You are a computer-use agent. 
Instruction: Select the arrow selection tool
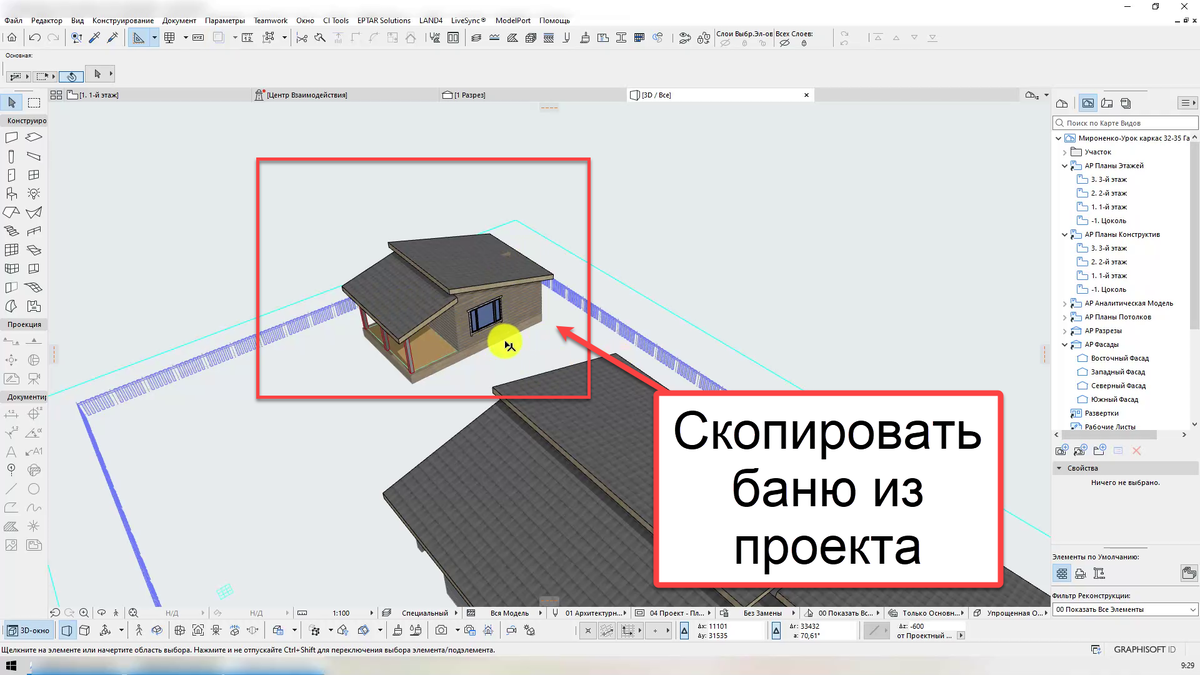13,102
